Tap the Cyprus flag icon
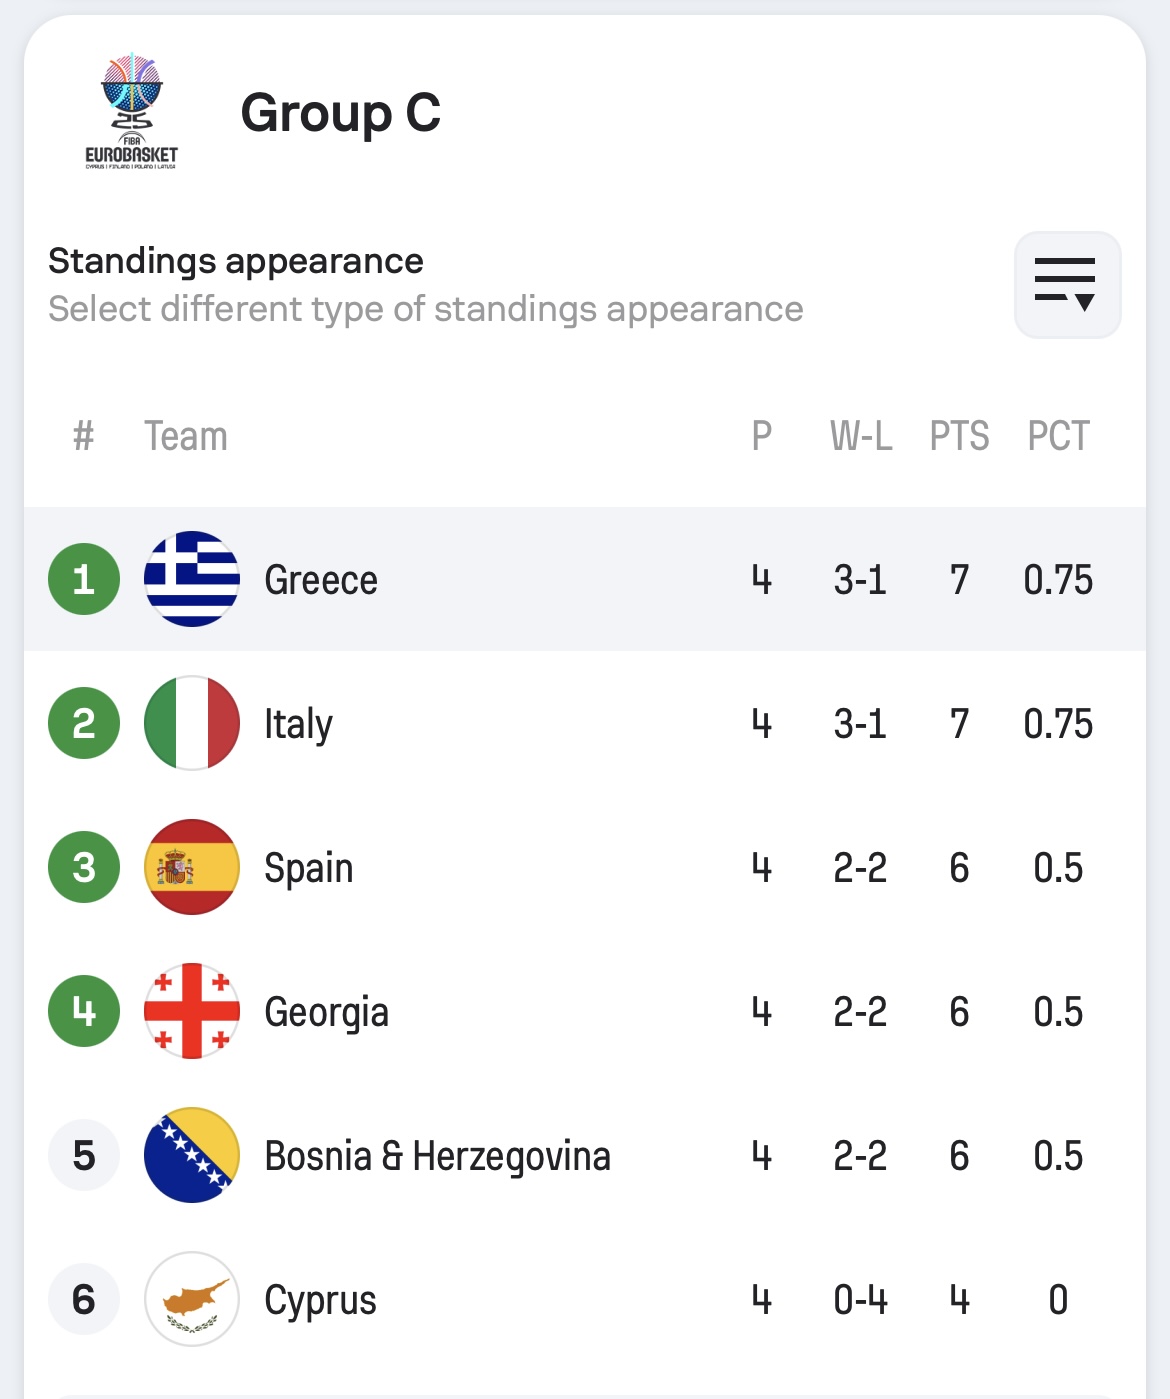 [192, 1299]
